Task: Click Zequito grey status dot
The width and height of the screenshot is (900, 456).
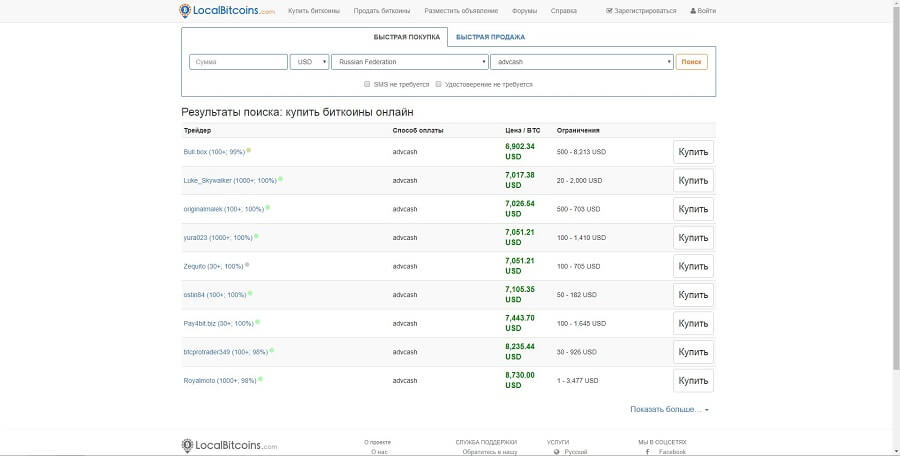Action: coord(247,265)
